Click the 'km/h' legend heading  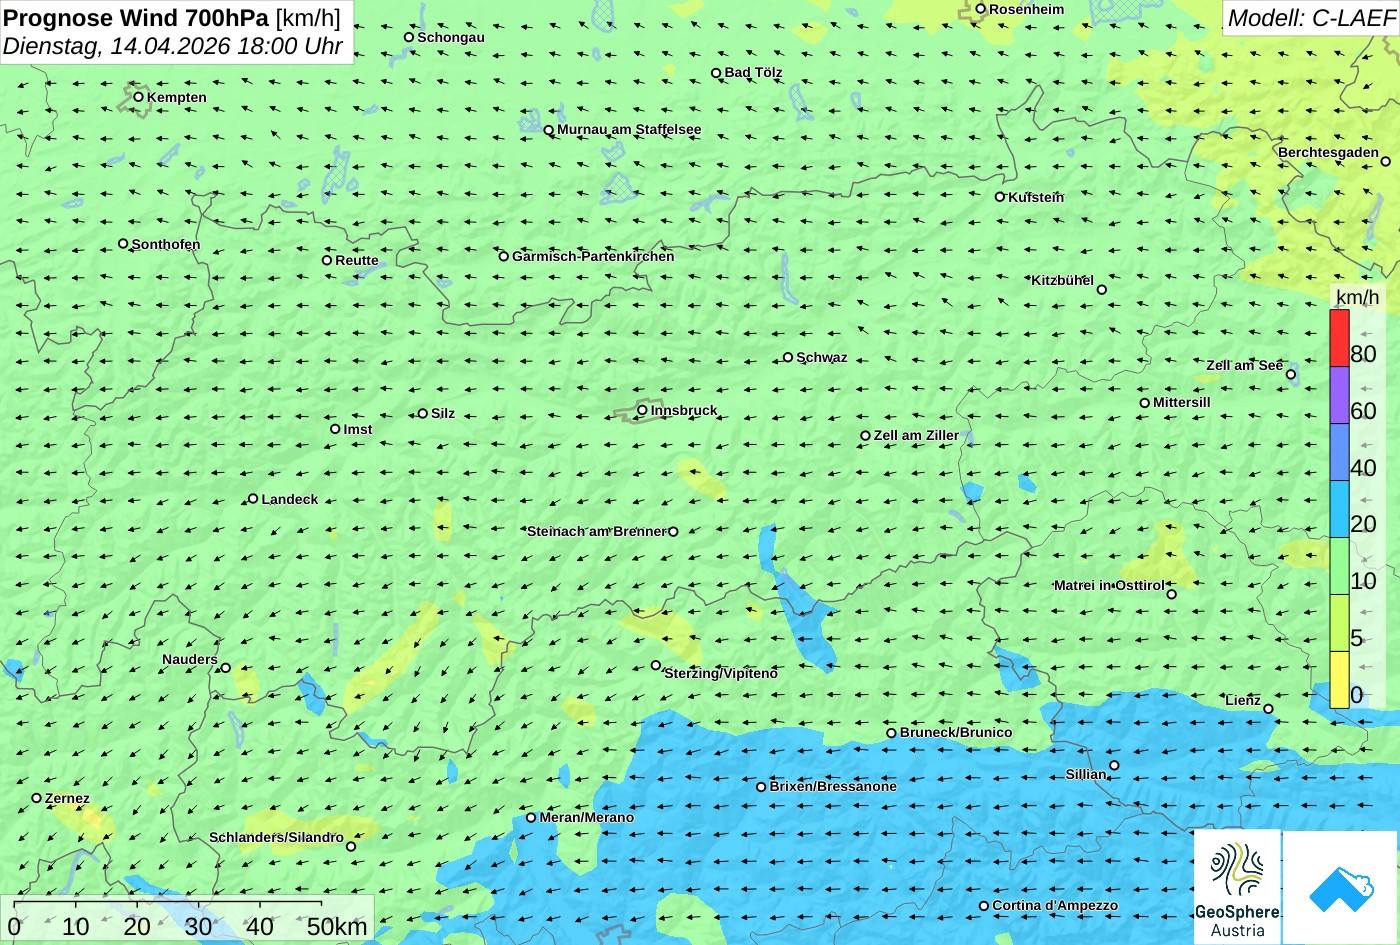pyautogui.click(x=1357, y=298)
